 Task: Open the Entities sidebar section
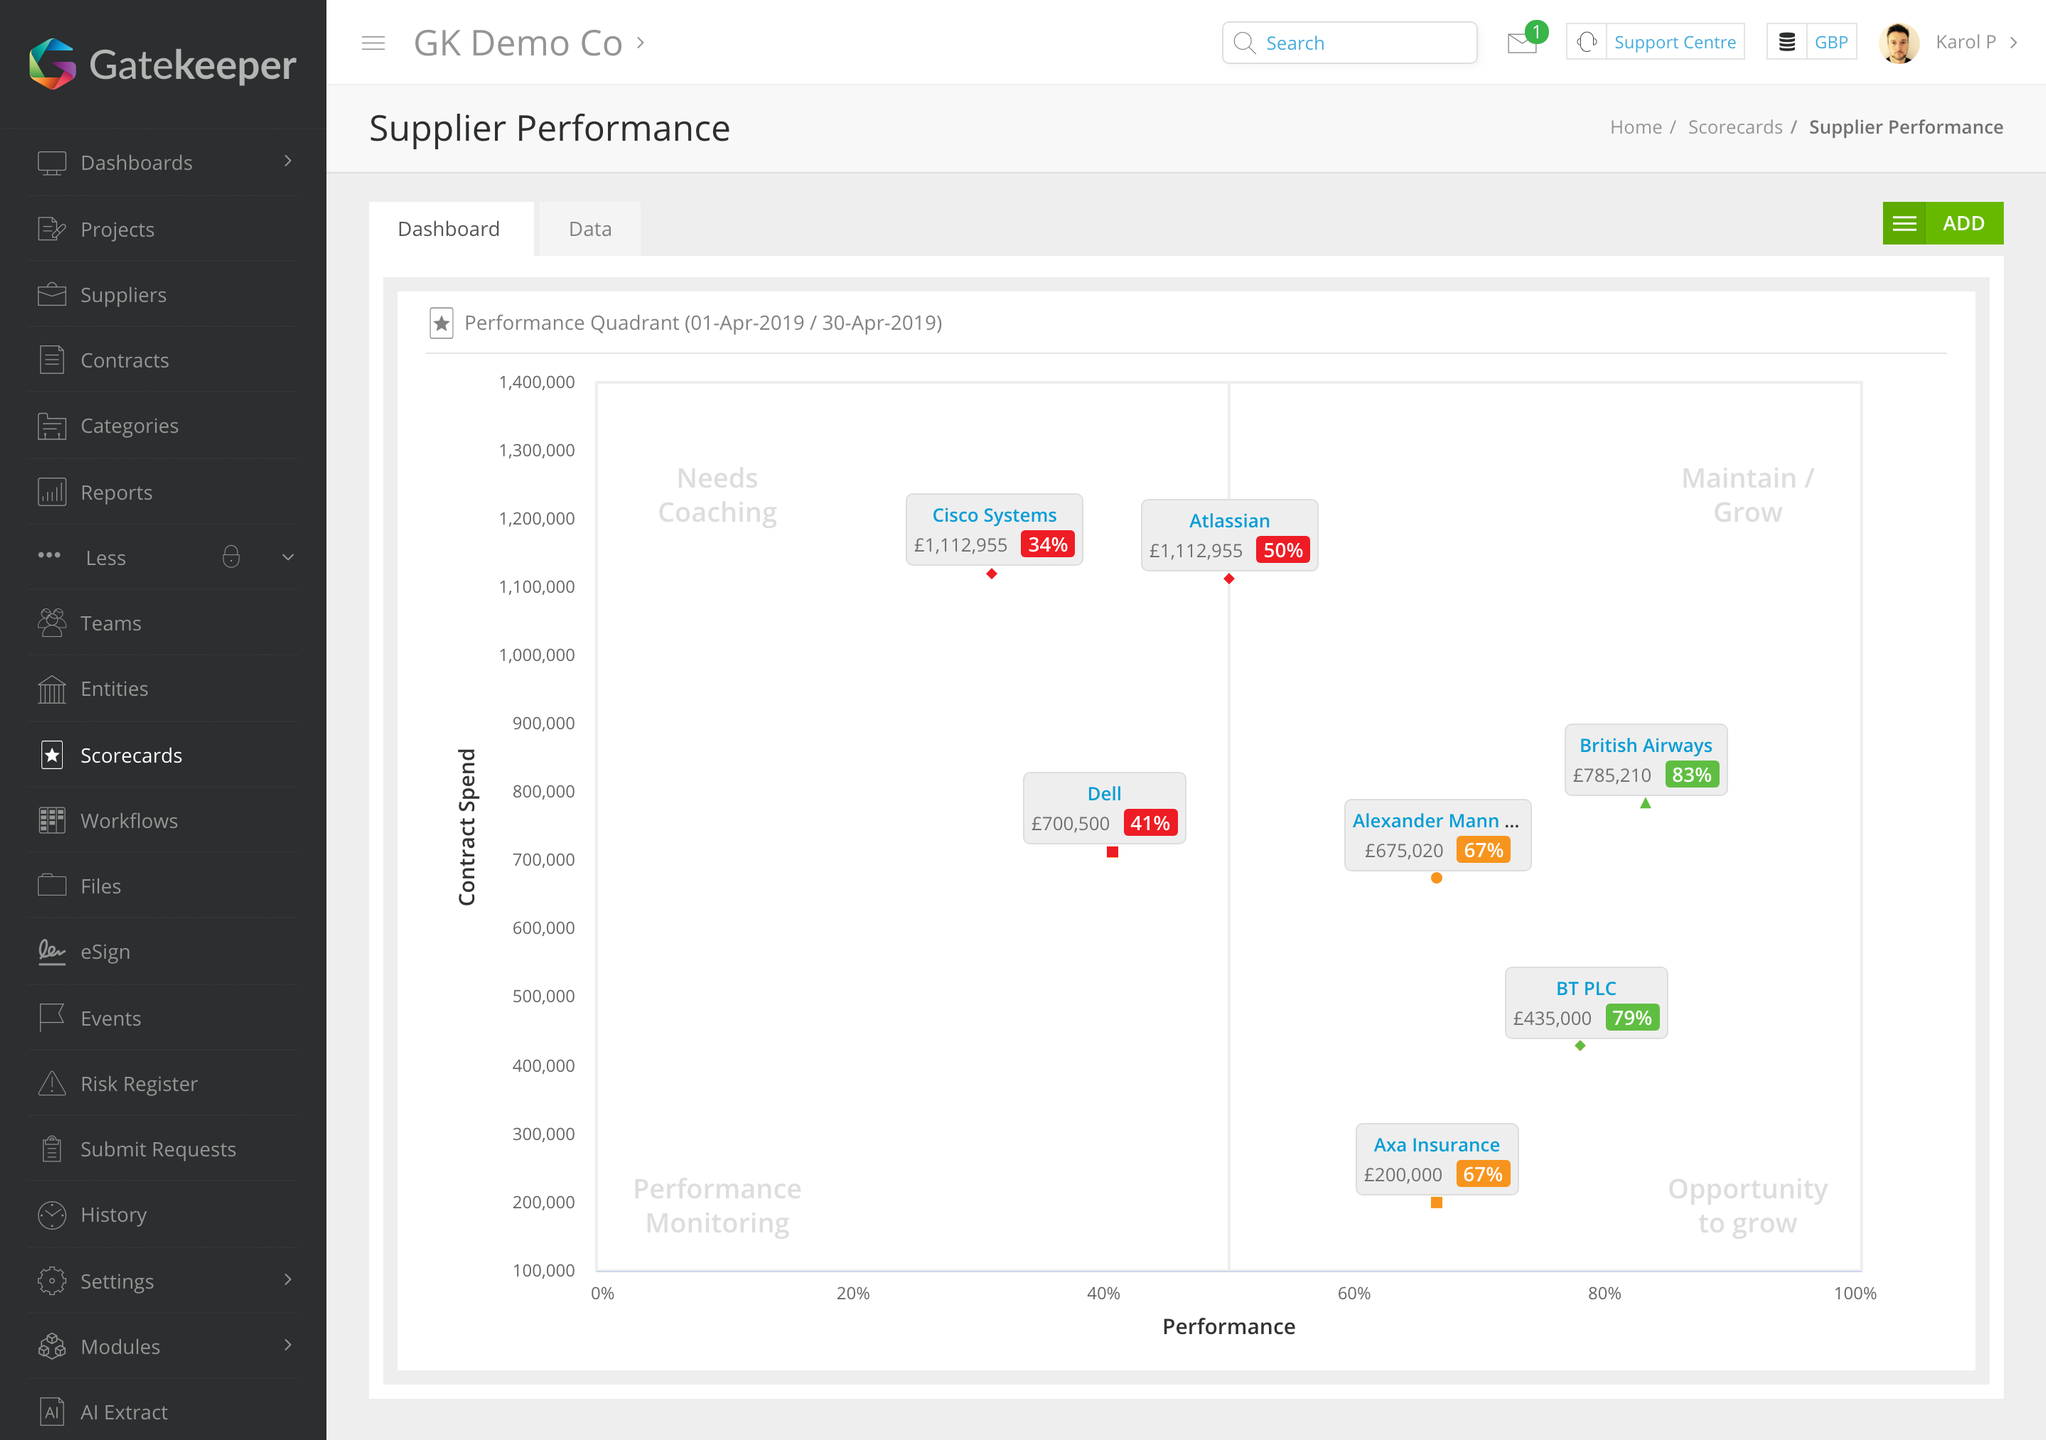113,689
